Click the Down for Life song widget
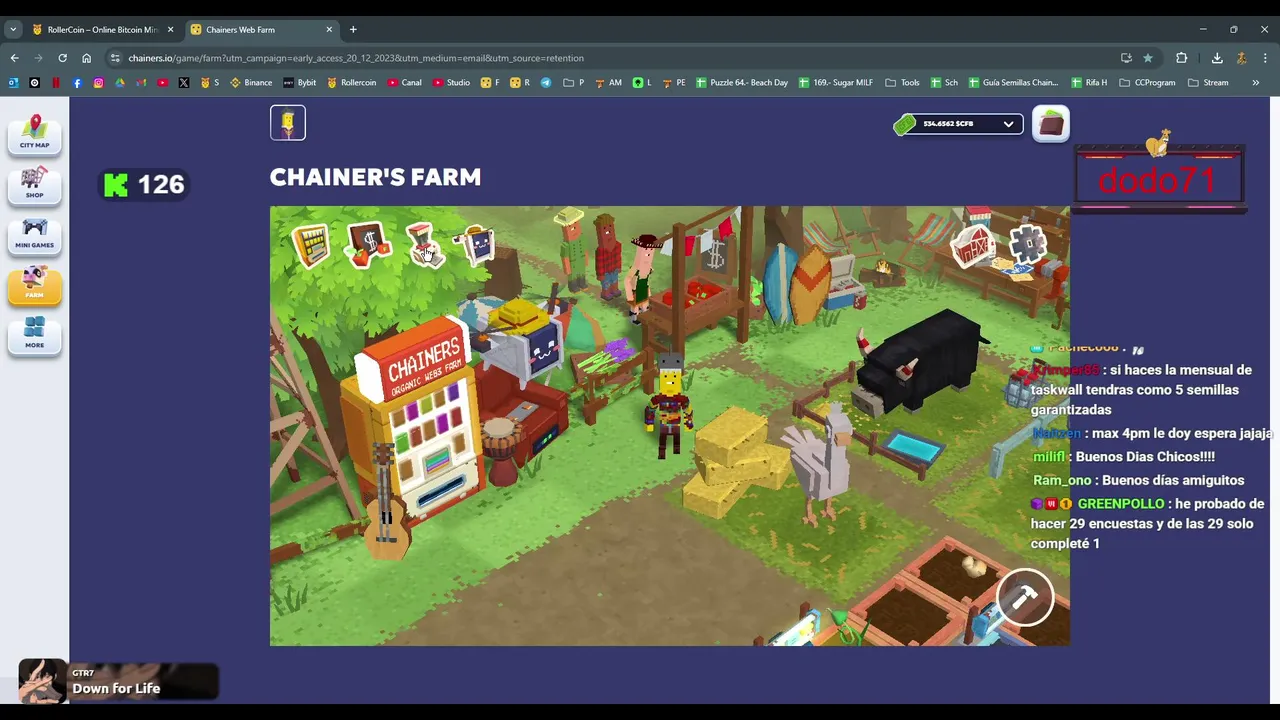Image resolution: width=1280 pixels, height=720 pixels. click(x=118, y=681)
